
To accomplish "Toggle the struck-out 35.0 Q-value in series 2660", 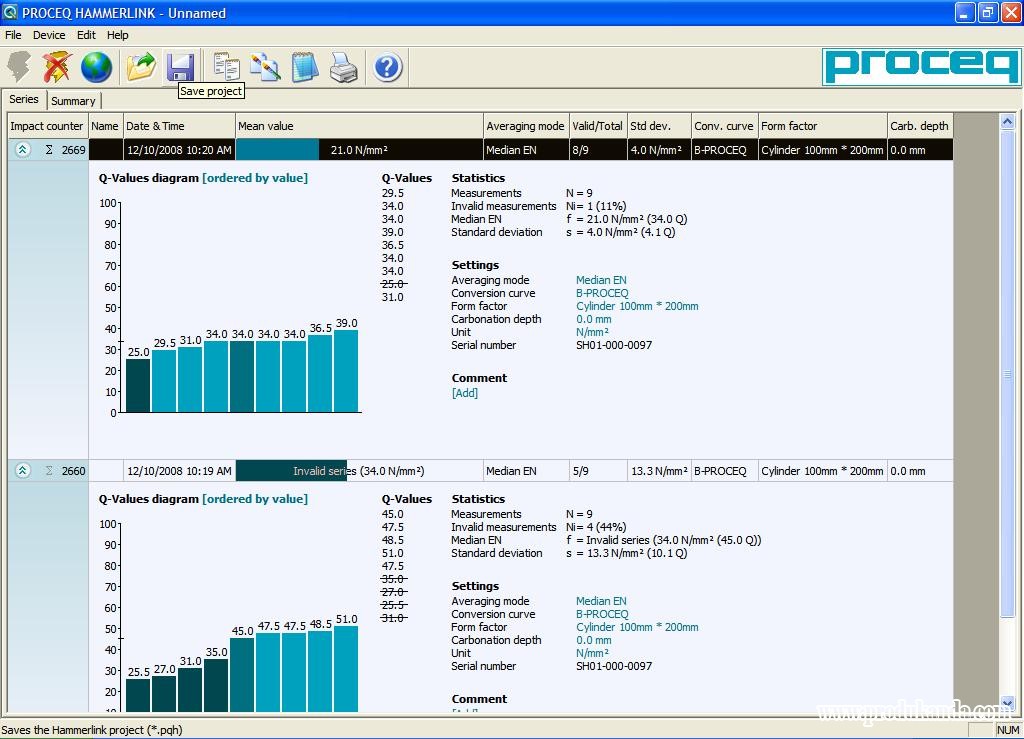I will 392,579.
